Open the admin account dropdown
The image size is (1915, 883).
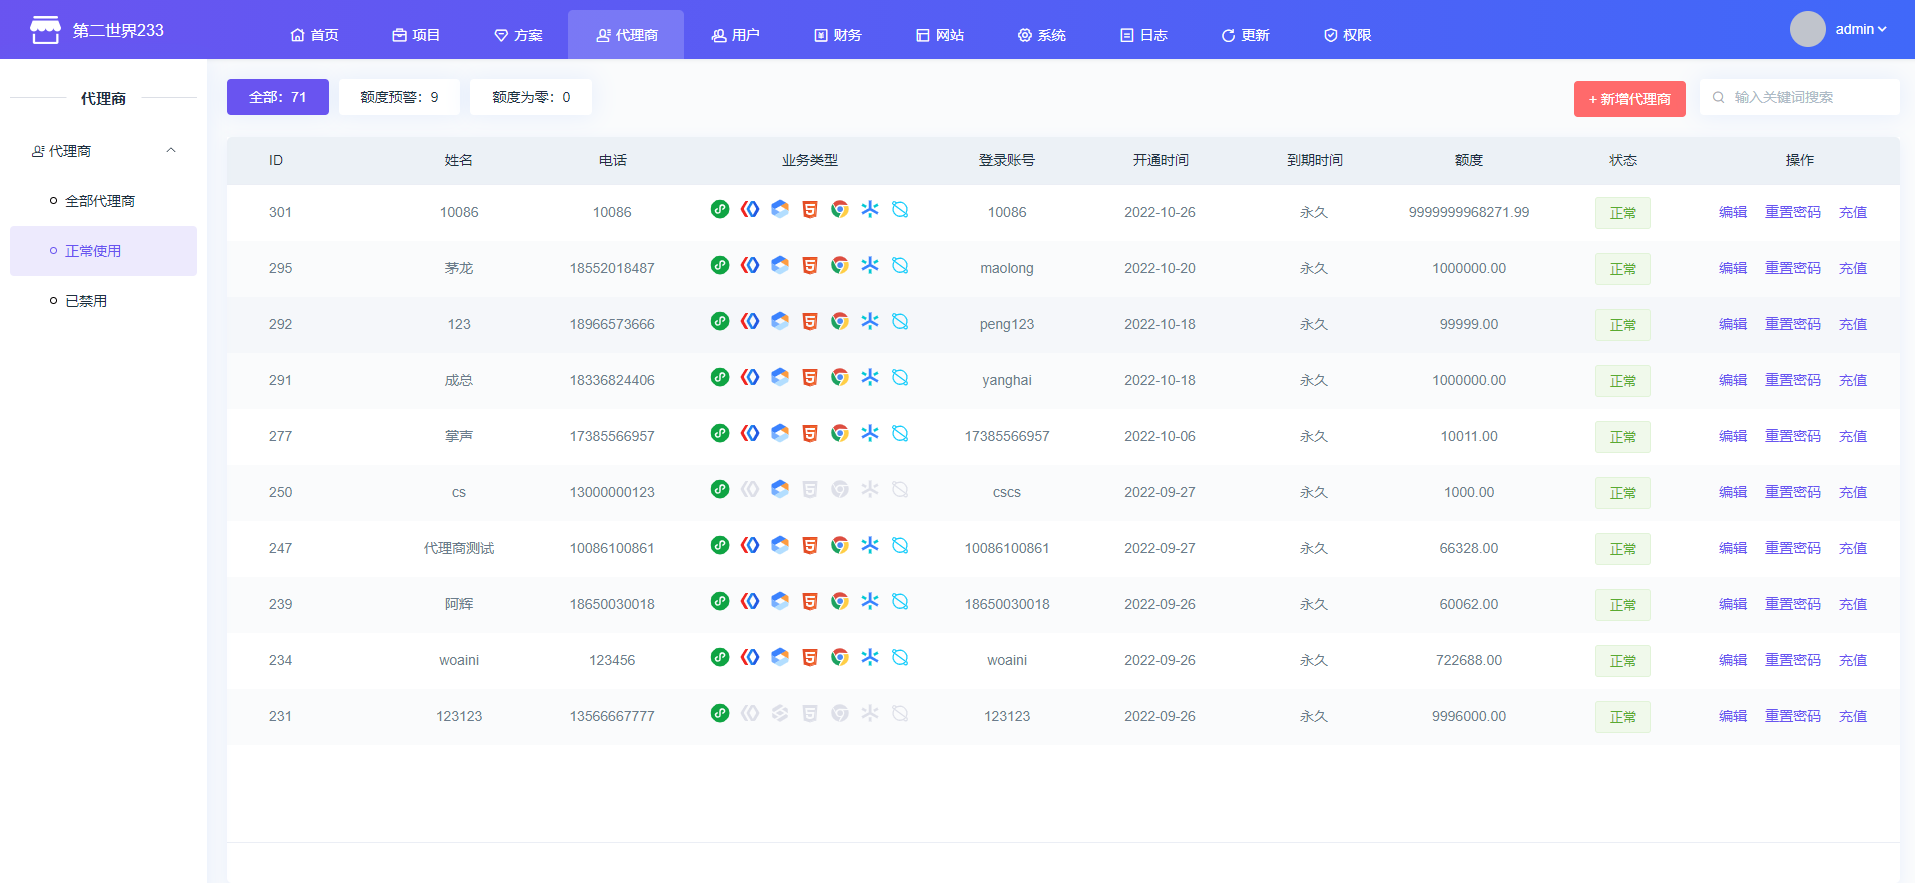1861,29
